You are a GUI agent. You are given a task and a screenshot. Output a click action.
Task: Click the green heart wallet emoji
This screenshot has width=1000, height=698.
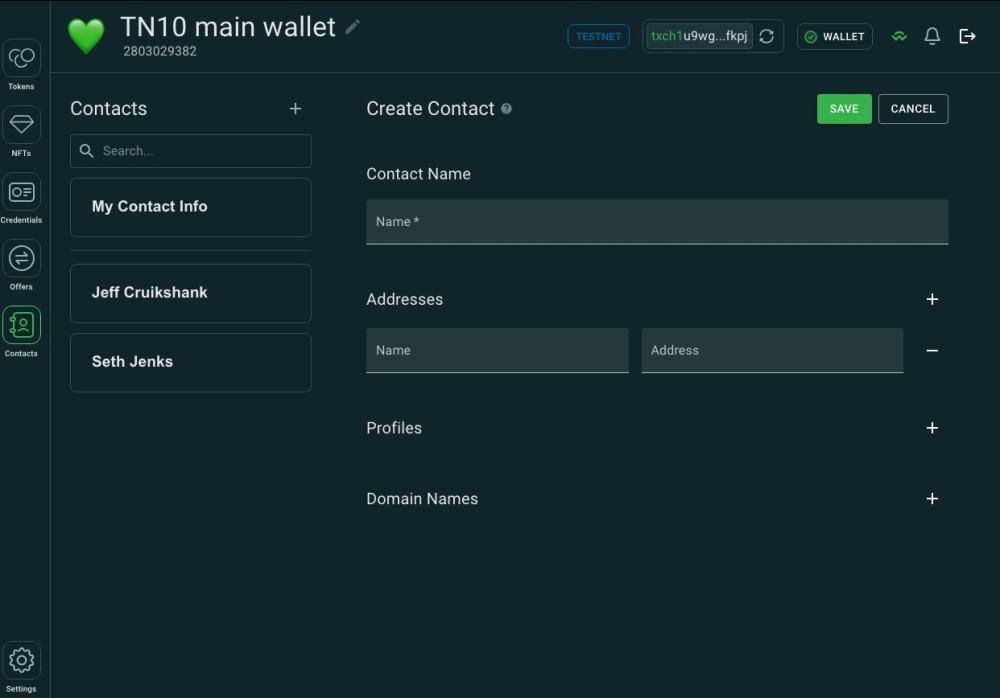click(x=86, y=36)
